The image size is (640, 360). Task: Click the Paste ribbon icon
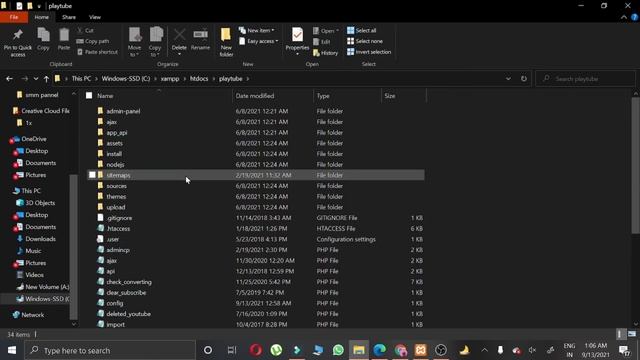point(64,40)
